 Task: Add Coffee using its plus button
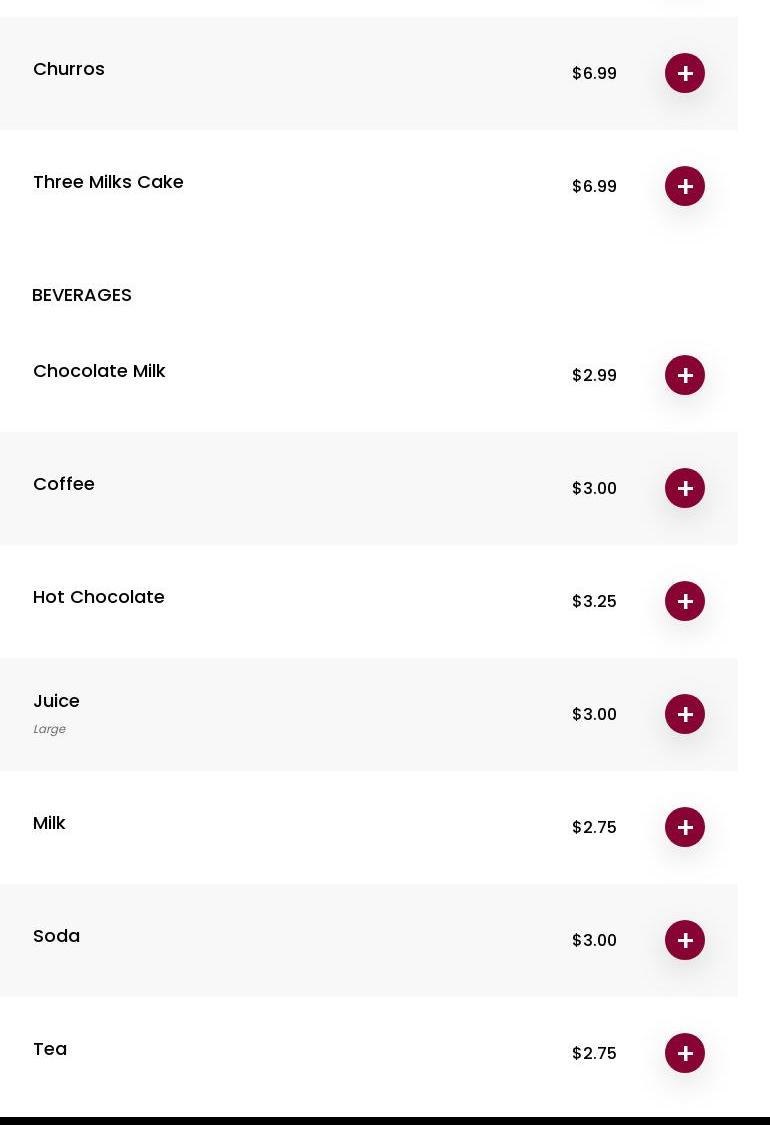[x=685, y=488]
